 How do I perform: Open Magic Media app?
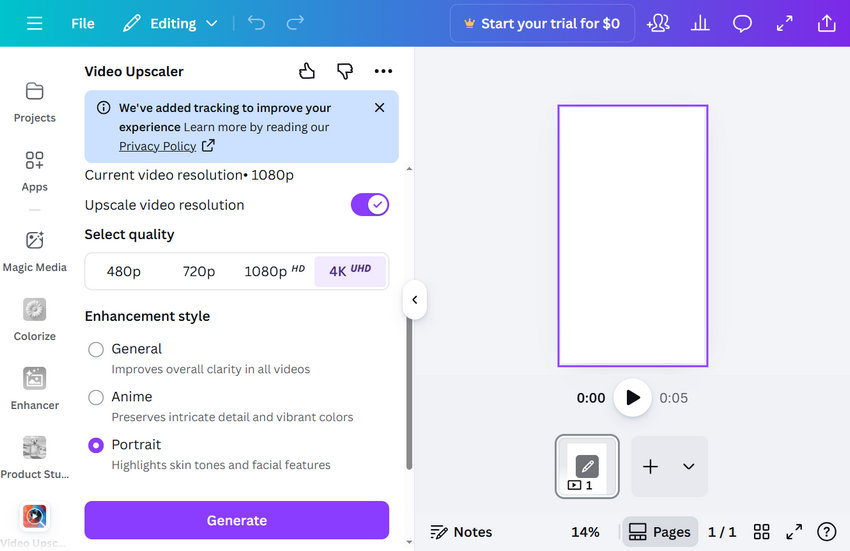[35, 252]
